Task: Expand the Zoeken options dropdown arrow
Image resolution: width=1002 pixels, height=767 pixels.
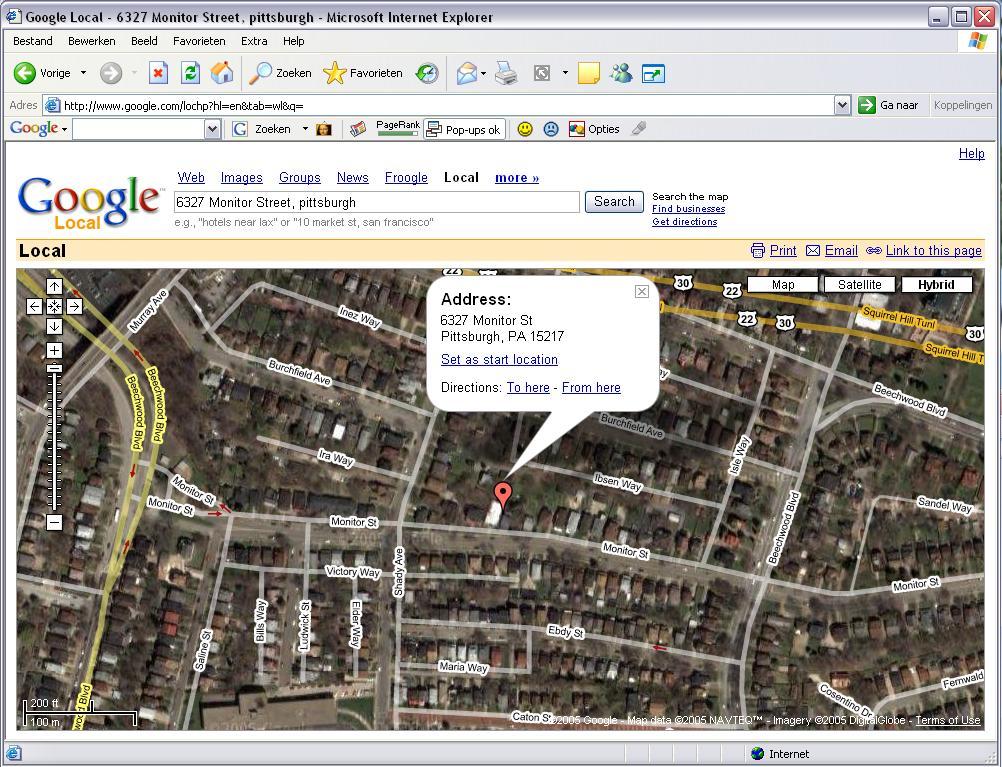Action: pyautogui.click(x=305, y=129)
